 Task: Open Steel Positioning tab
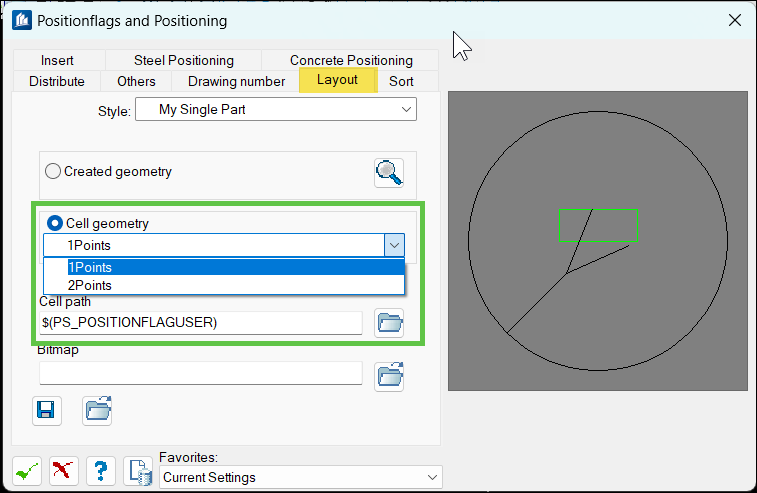183,60
